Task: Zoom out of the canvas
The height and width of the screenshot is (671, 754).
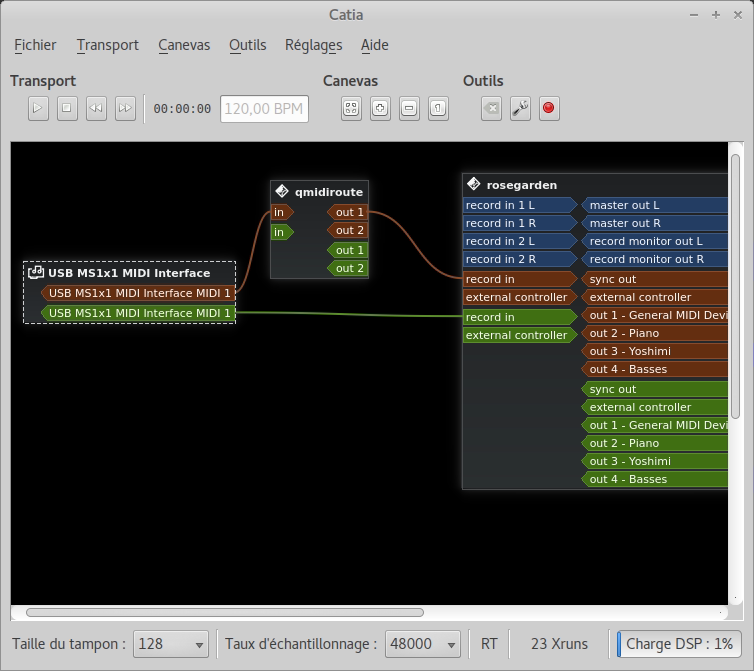Action: coord(409,108)
